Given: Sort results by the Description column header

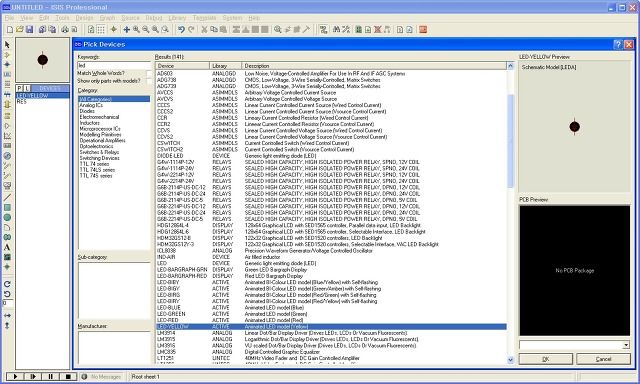Looking at the screenshot, I should 374,66.
